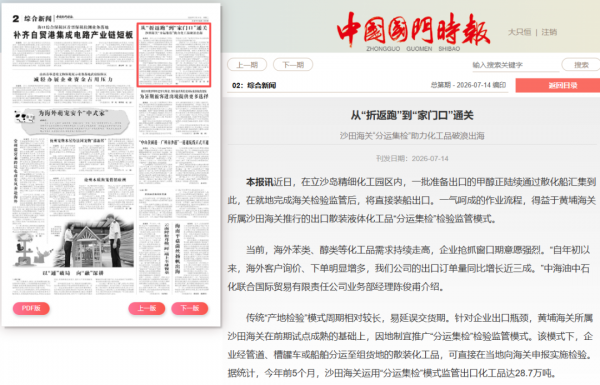600x385 pixels.
Task: Click the paragraph beginning 传统"产地检验"模式
Action: pos(411,346)
